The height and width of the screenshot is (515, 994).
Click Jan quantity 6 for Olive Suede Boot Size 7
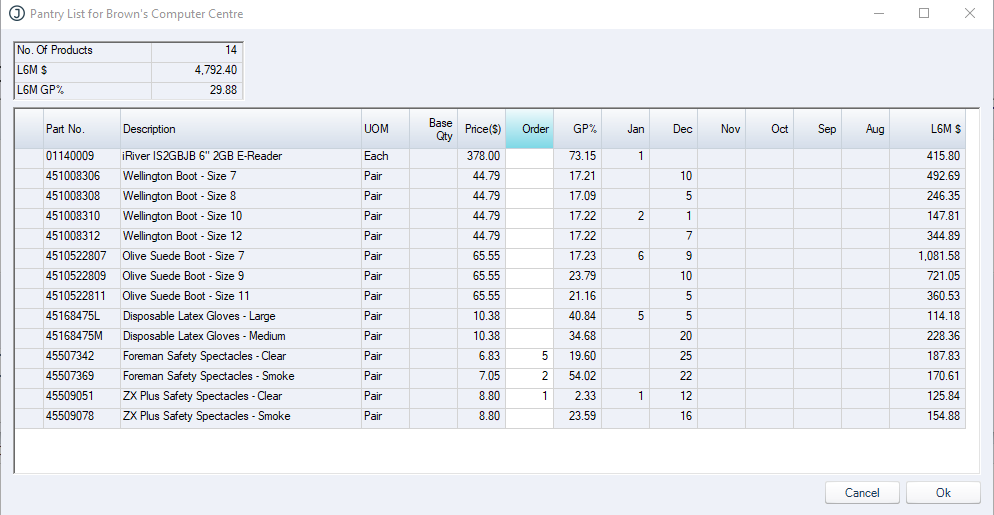coord(626,256)
